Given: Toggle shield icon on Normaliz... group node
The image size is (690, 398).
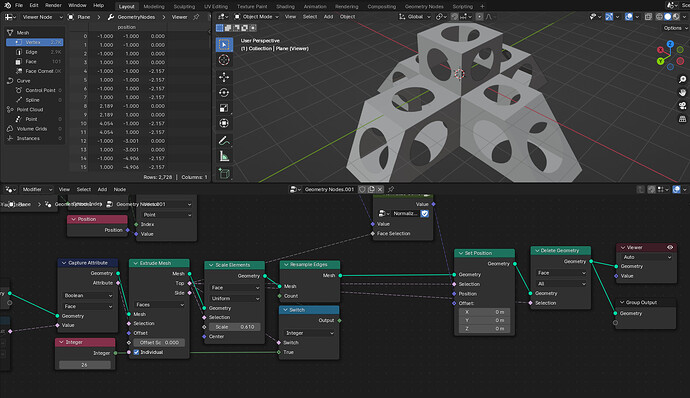Looking at the screenshot, I should click(x=425, y=214).
